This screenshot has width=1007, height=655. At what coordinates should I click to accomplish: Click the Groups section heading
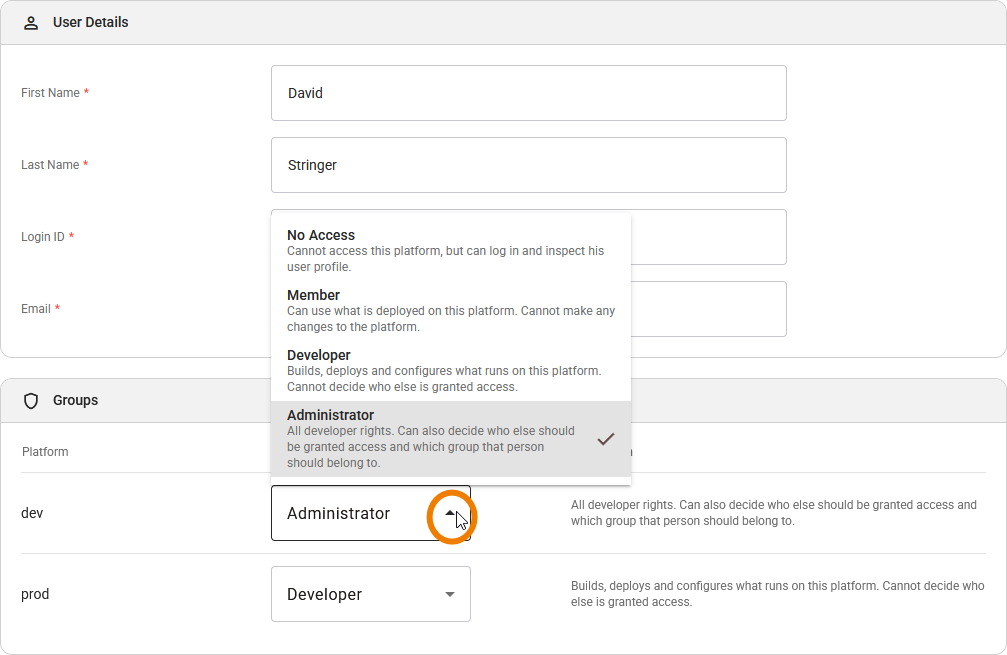tap(75, 400)
